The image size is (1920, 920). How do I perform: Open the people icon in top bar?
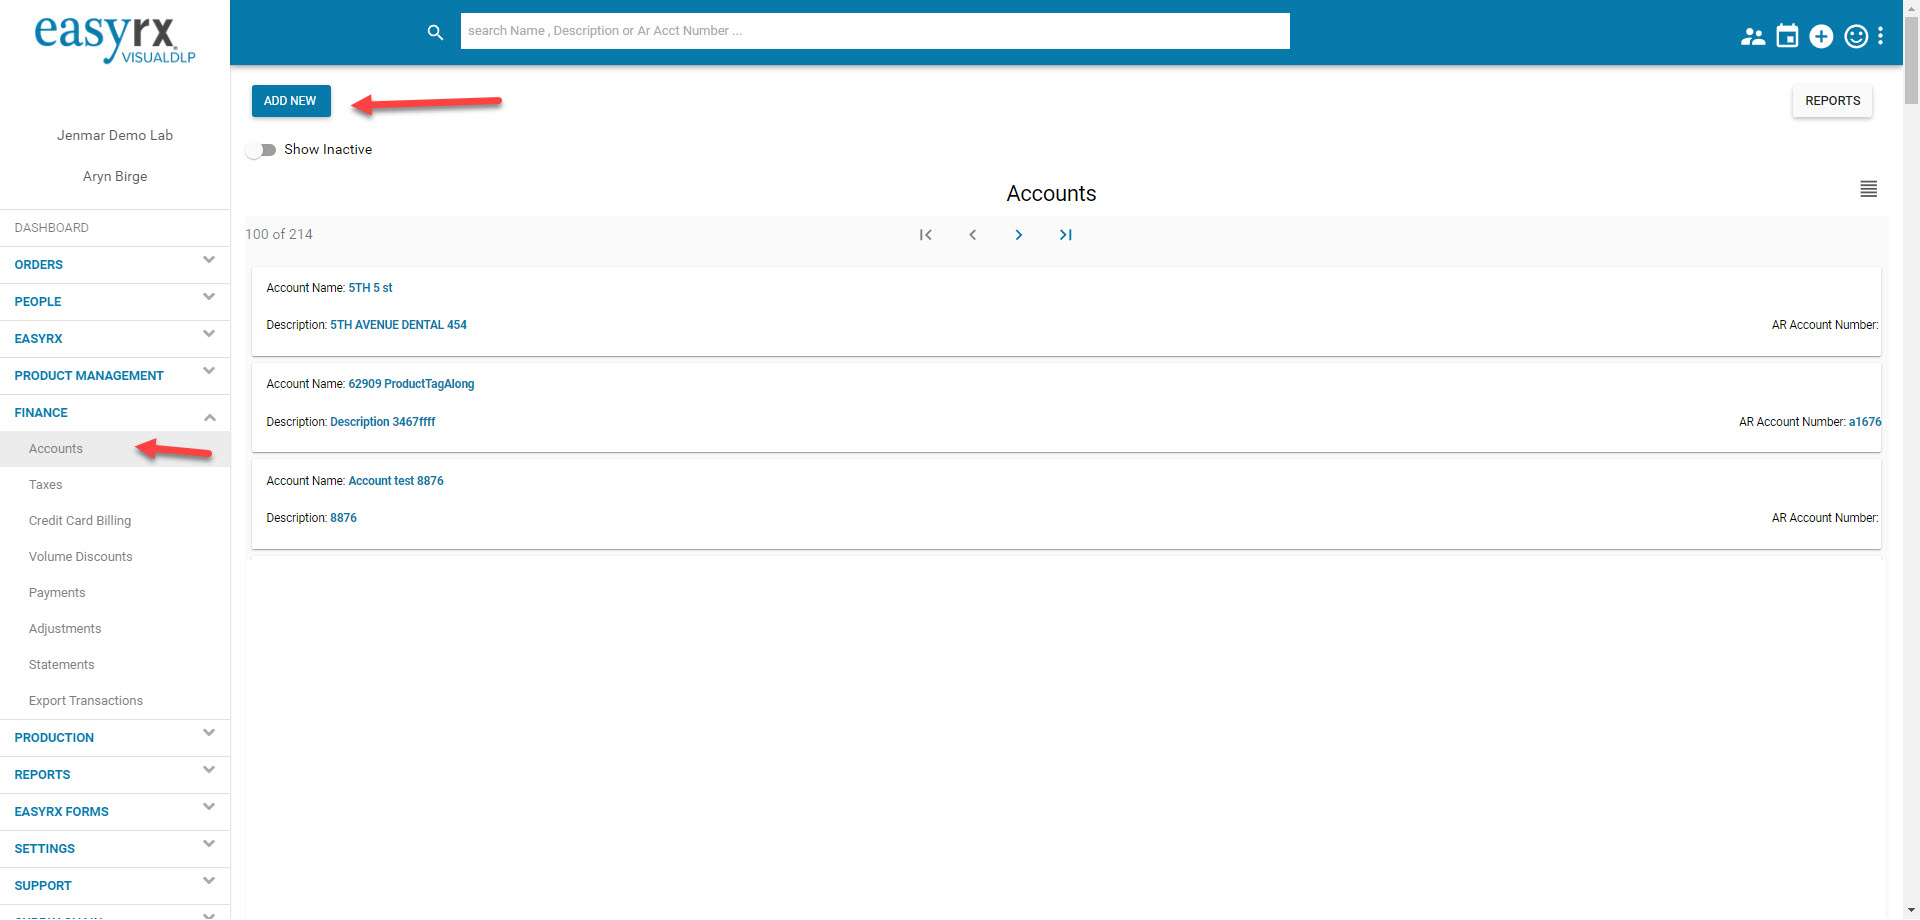[x=1752, y=37]
